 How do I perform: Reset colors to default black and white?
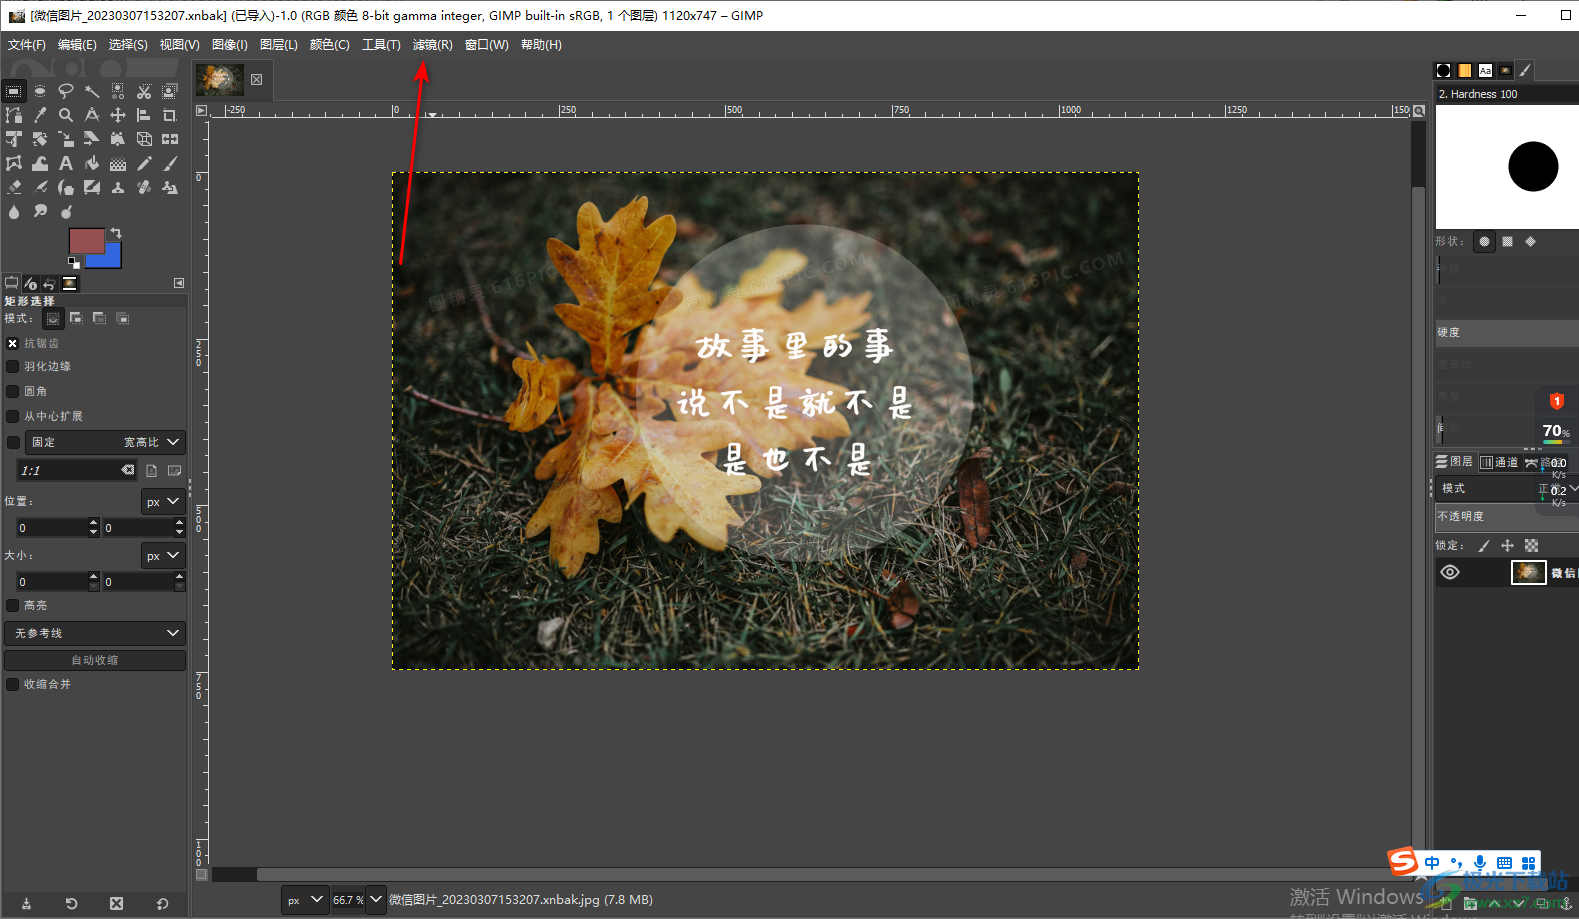pyautogui.click(x=73, y=263)
